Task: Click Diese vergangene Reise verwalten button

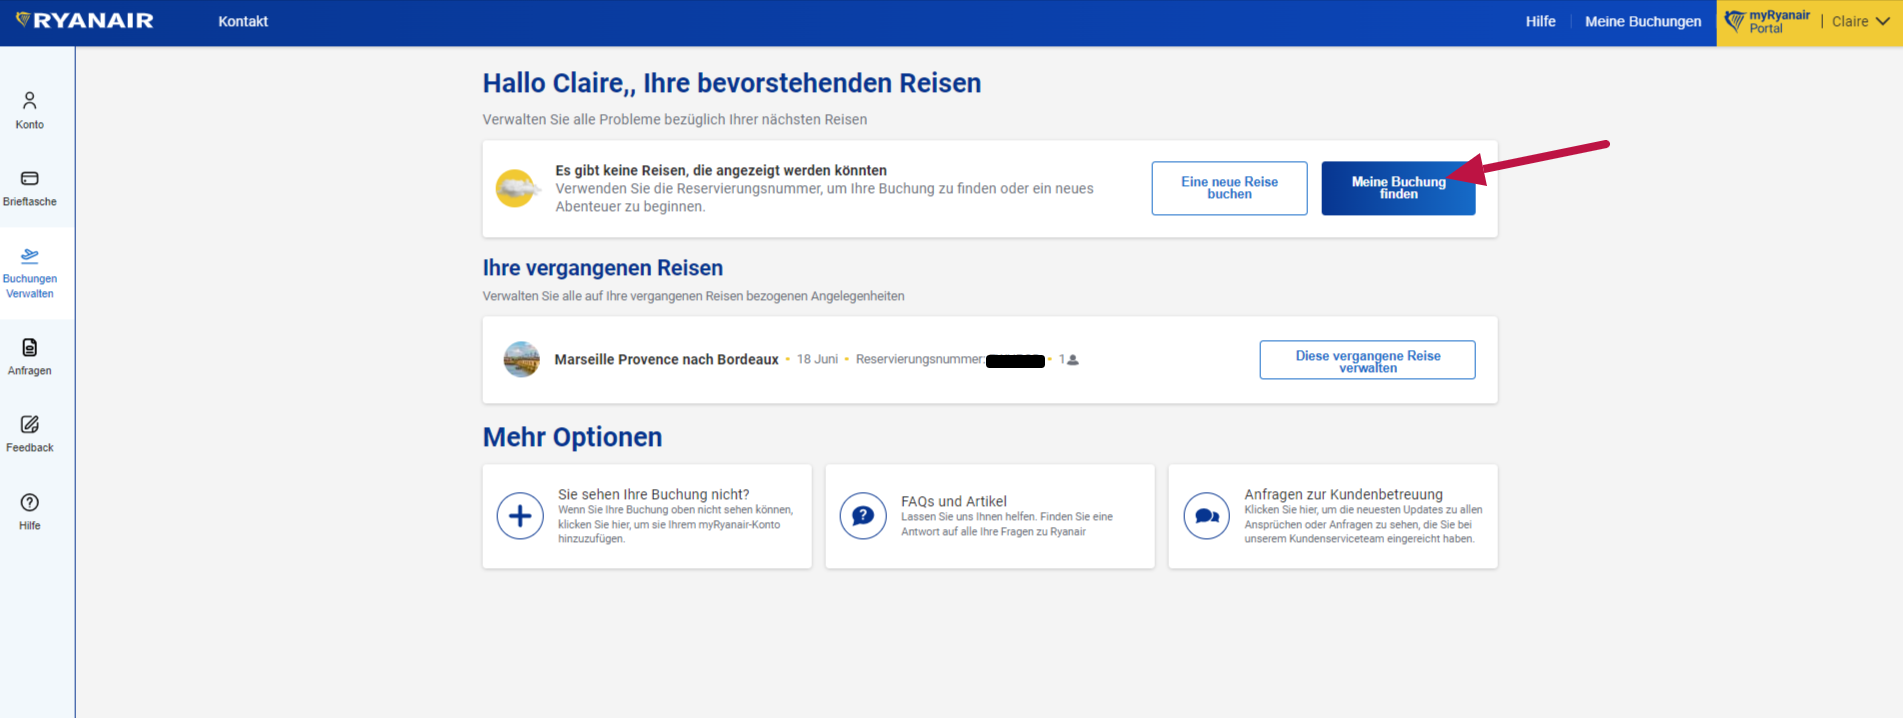Action: pyautogui.click(x=1367, y=360)
